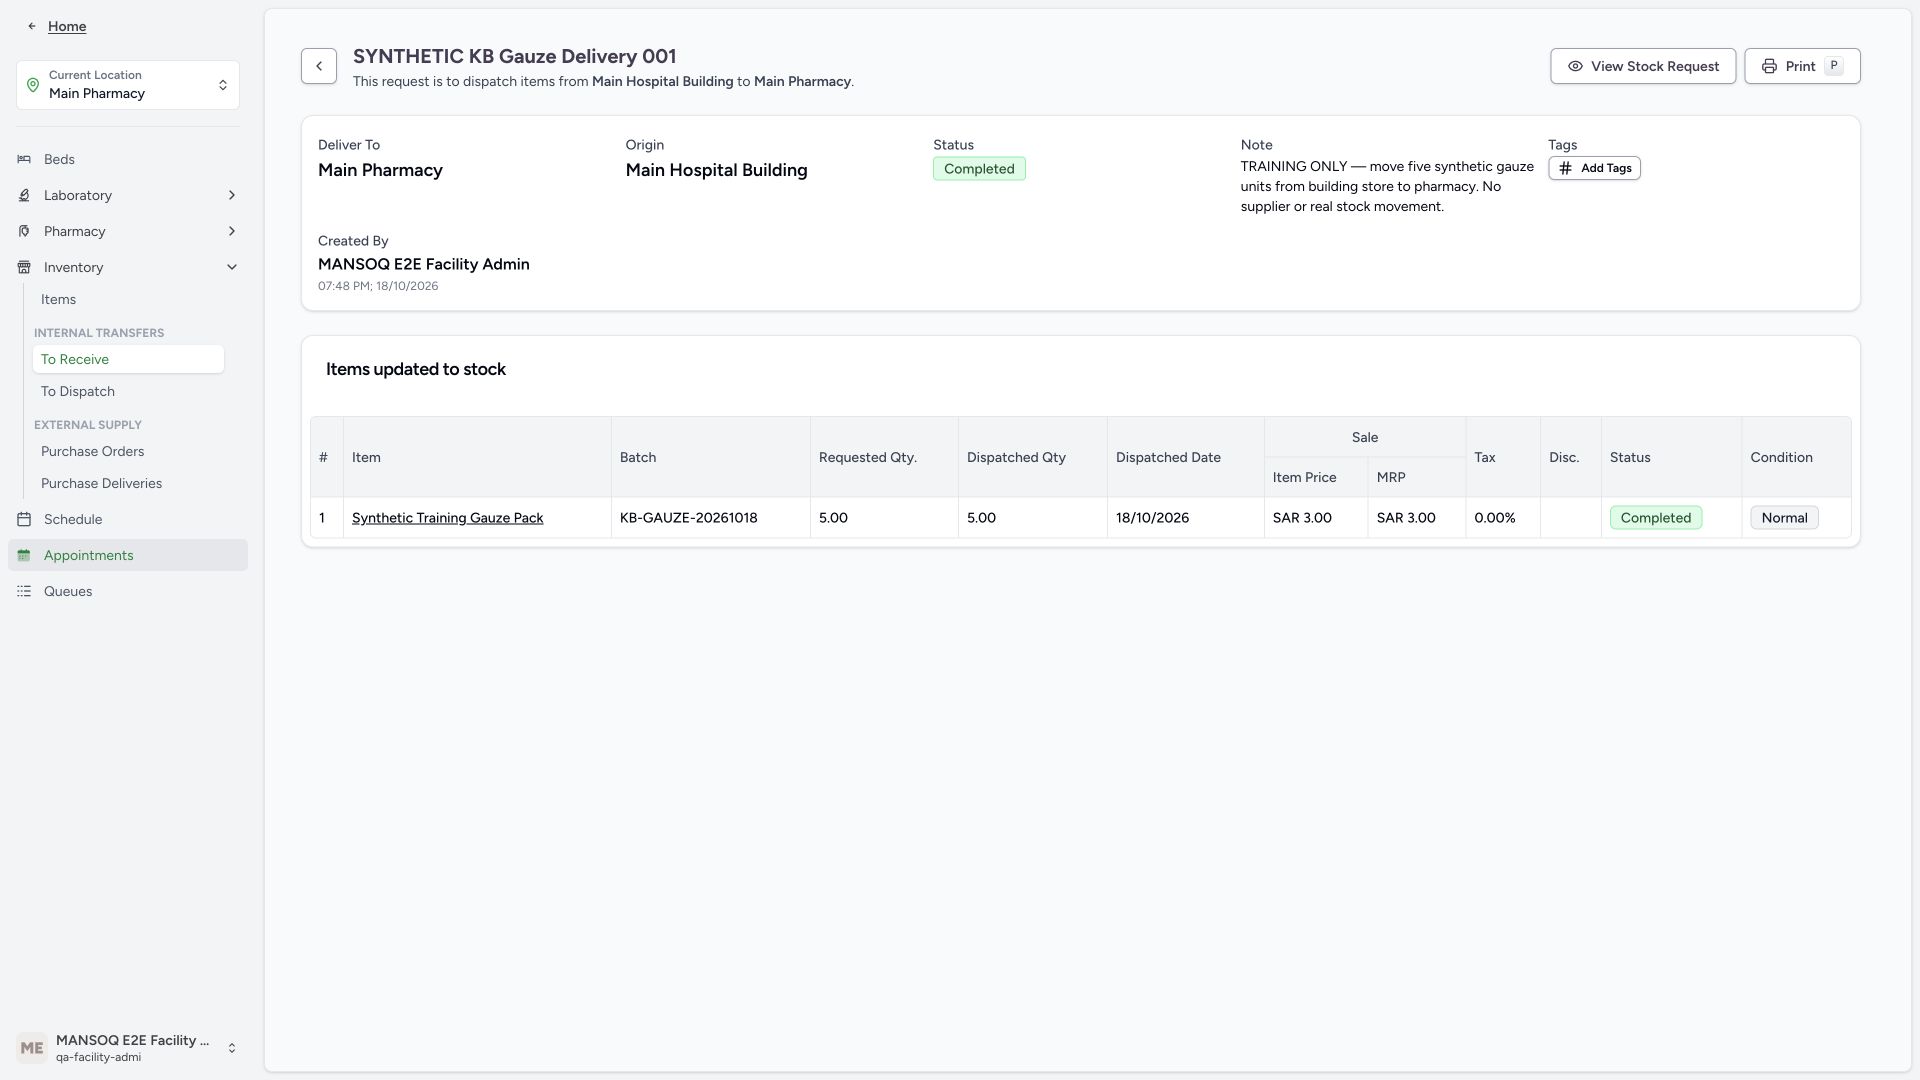Click the MANSOQ E2E Facility Admin creator name

click(x=424, y=264)
